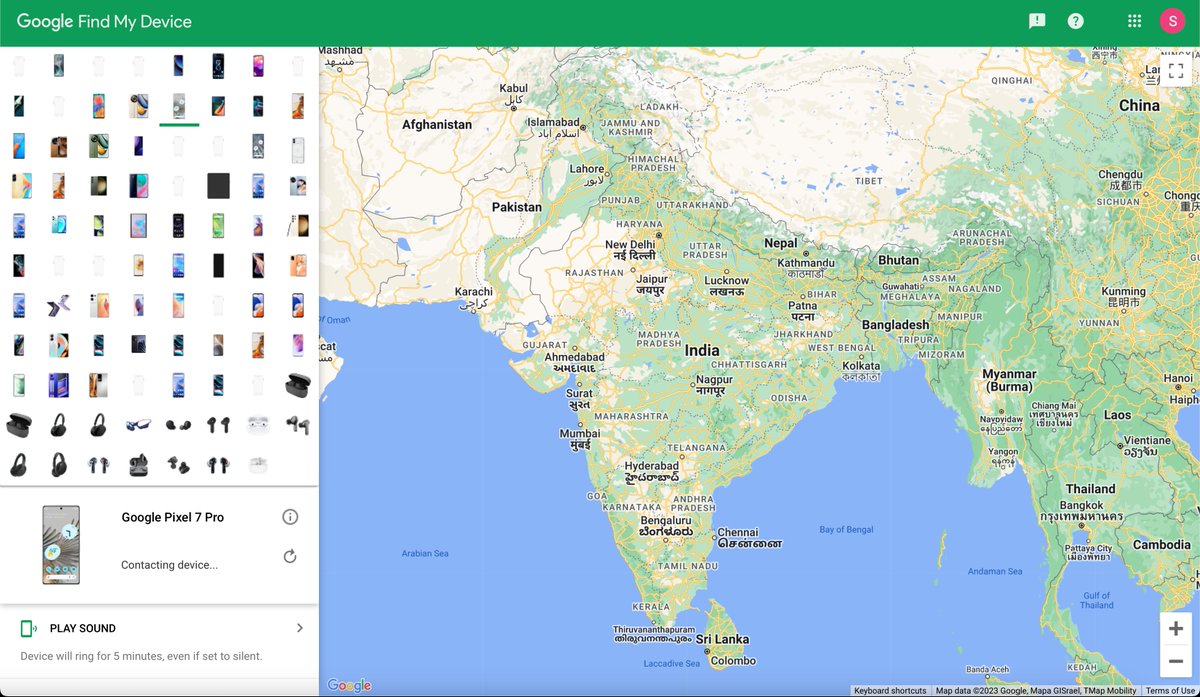Click the Contacting device status text
1200x697 pixels.
click(x=169, y=565)
